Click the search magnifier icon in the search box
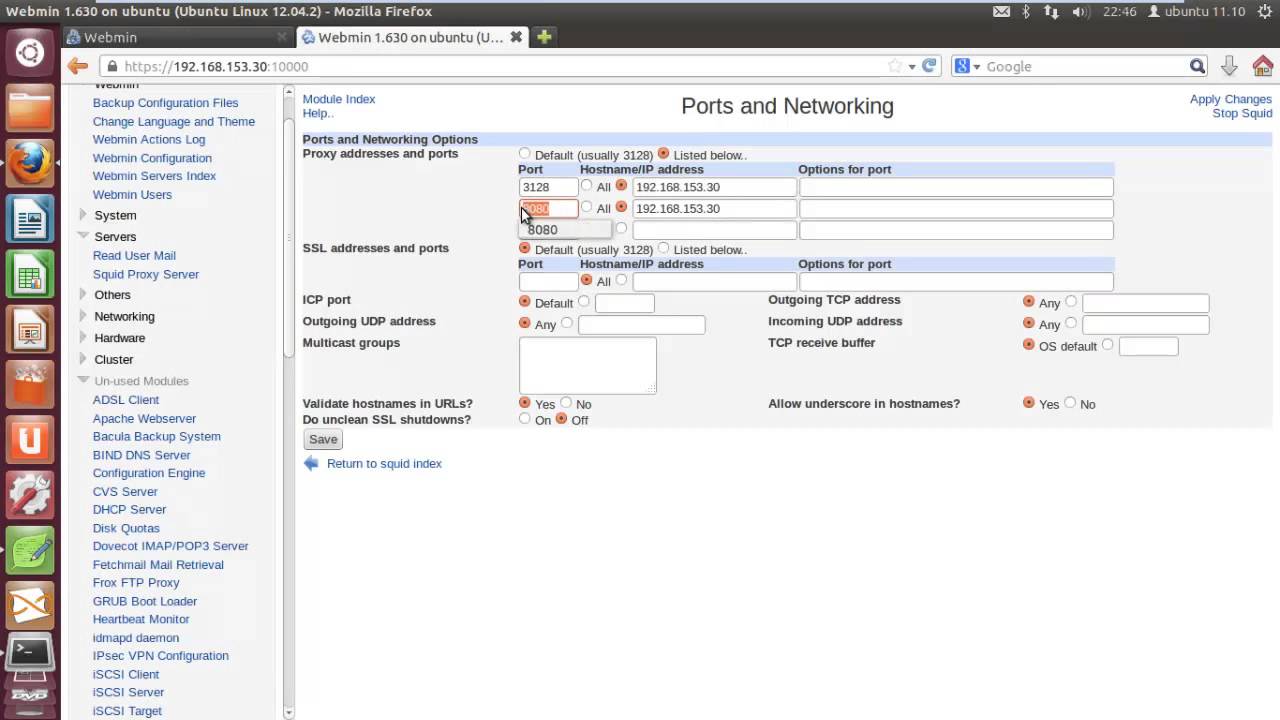Screen dimensions: 1280x720 1197,66
